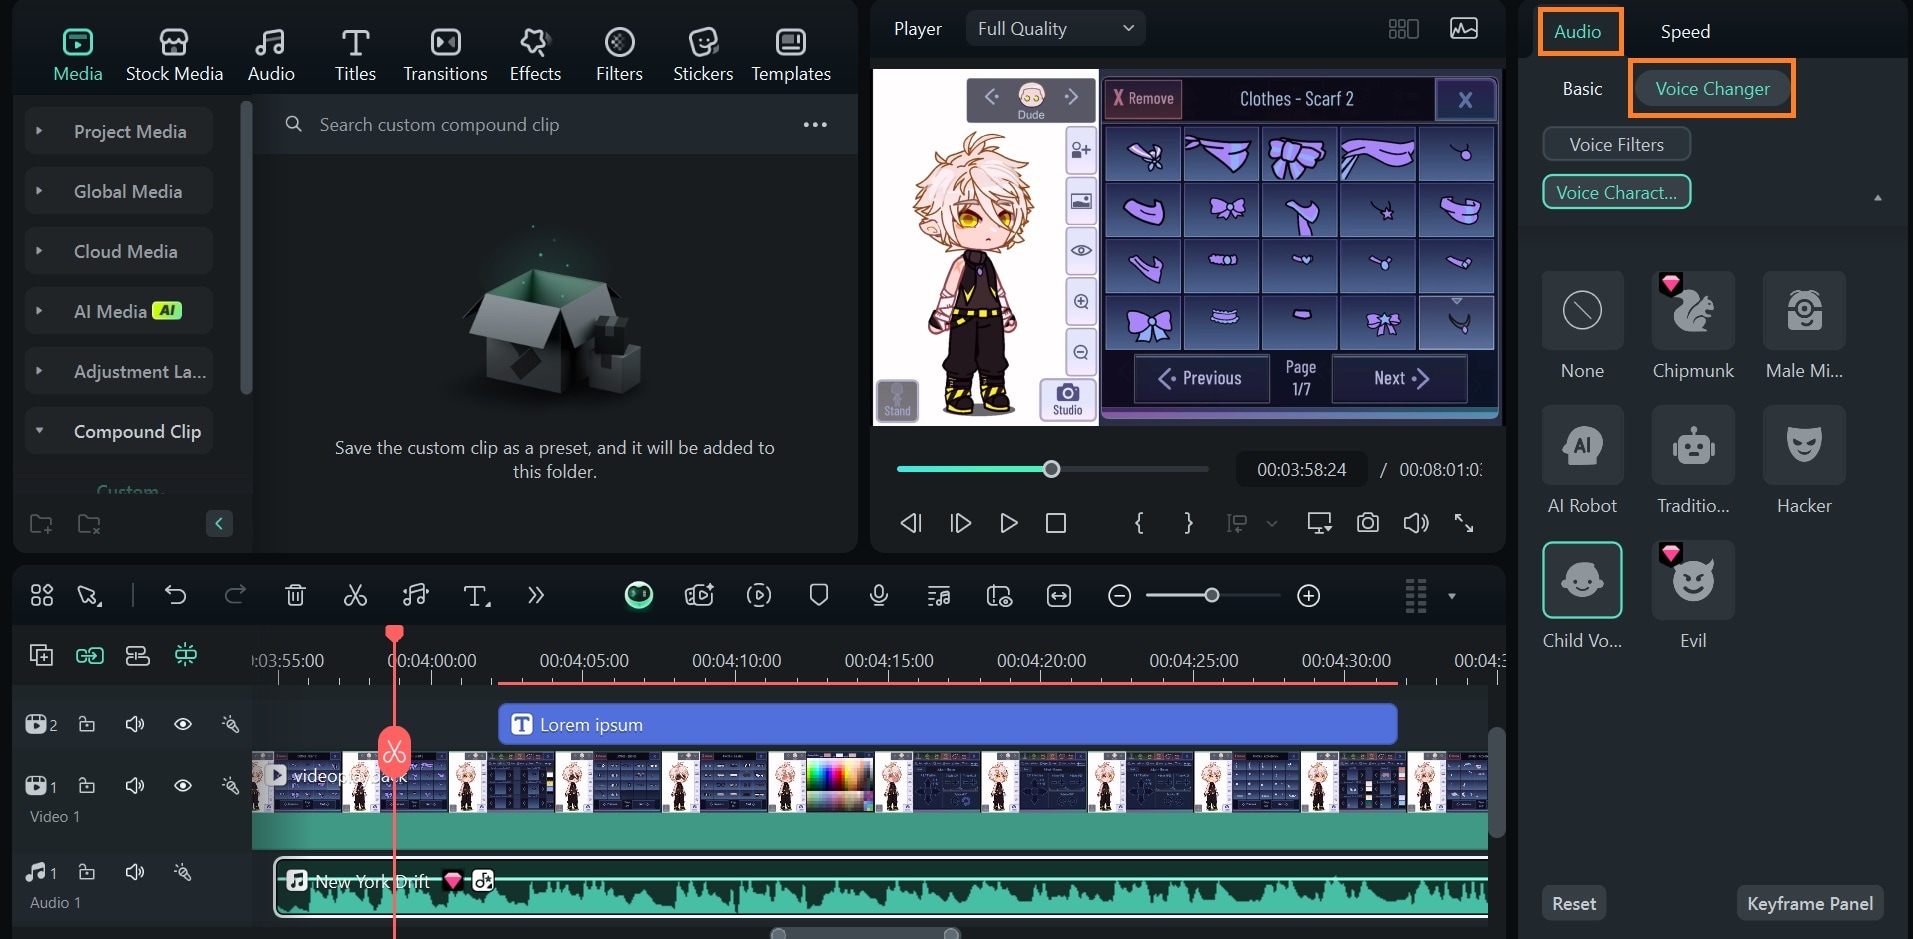The image size is (1913, 939).
Task: Toggle lock on video track 2
Action: click(87, 724)
